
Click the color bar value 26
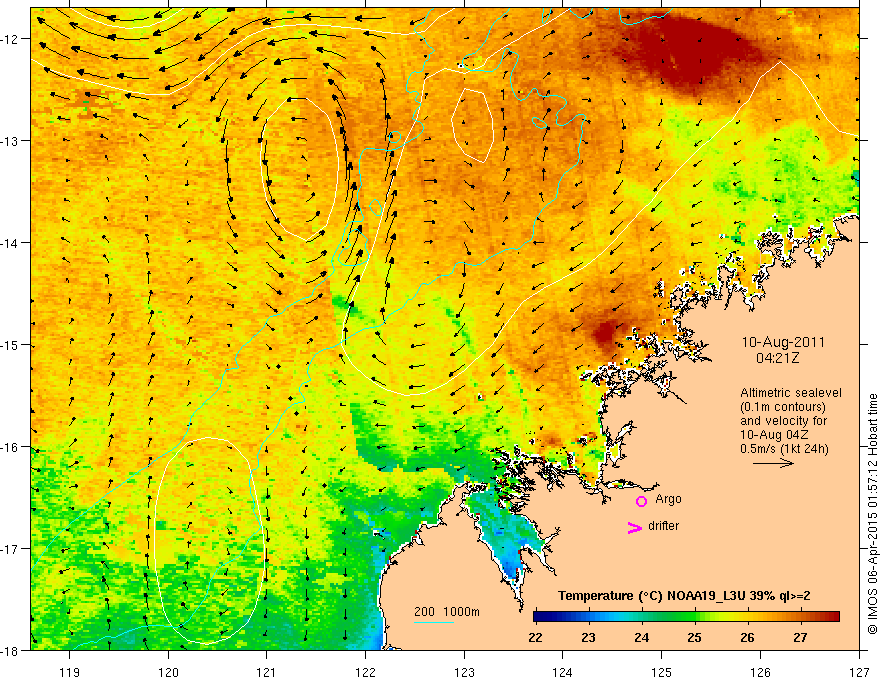747,637
